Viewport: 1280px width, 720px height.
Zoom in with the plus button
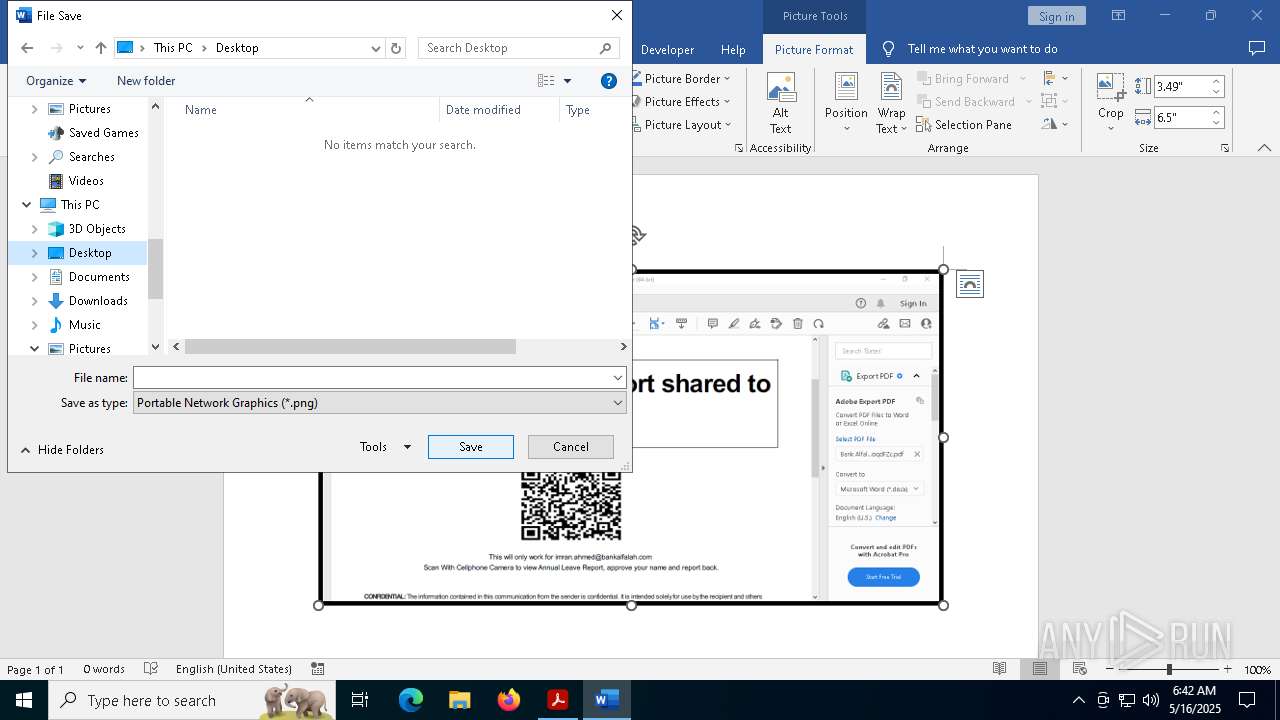point(1227,669)
